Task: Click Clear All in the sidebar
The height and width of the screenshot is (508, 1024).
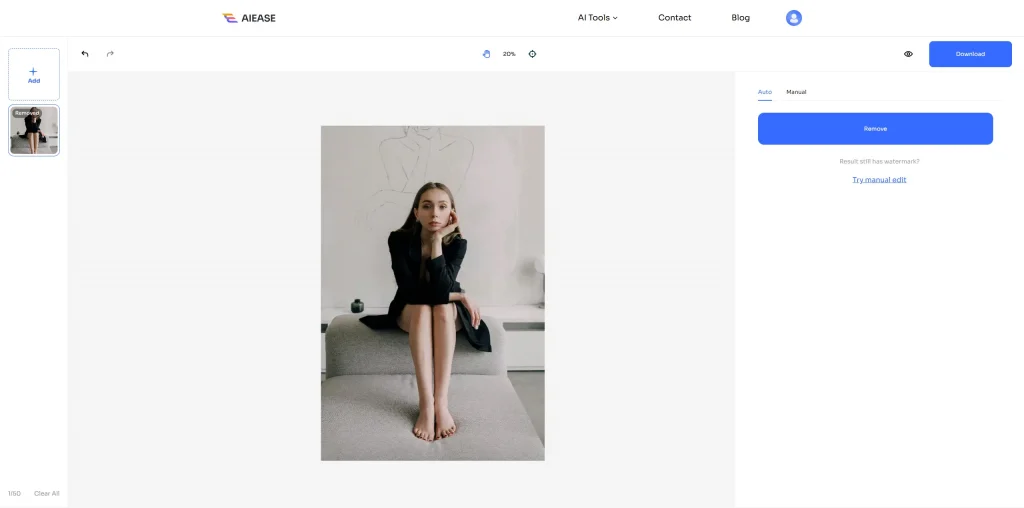Action: pos(47,494)
